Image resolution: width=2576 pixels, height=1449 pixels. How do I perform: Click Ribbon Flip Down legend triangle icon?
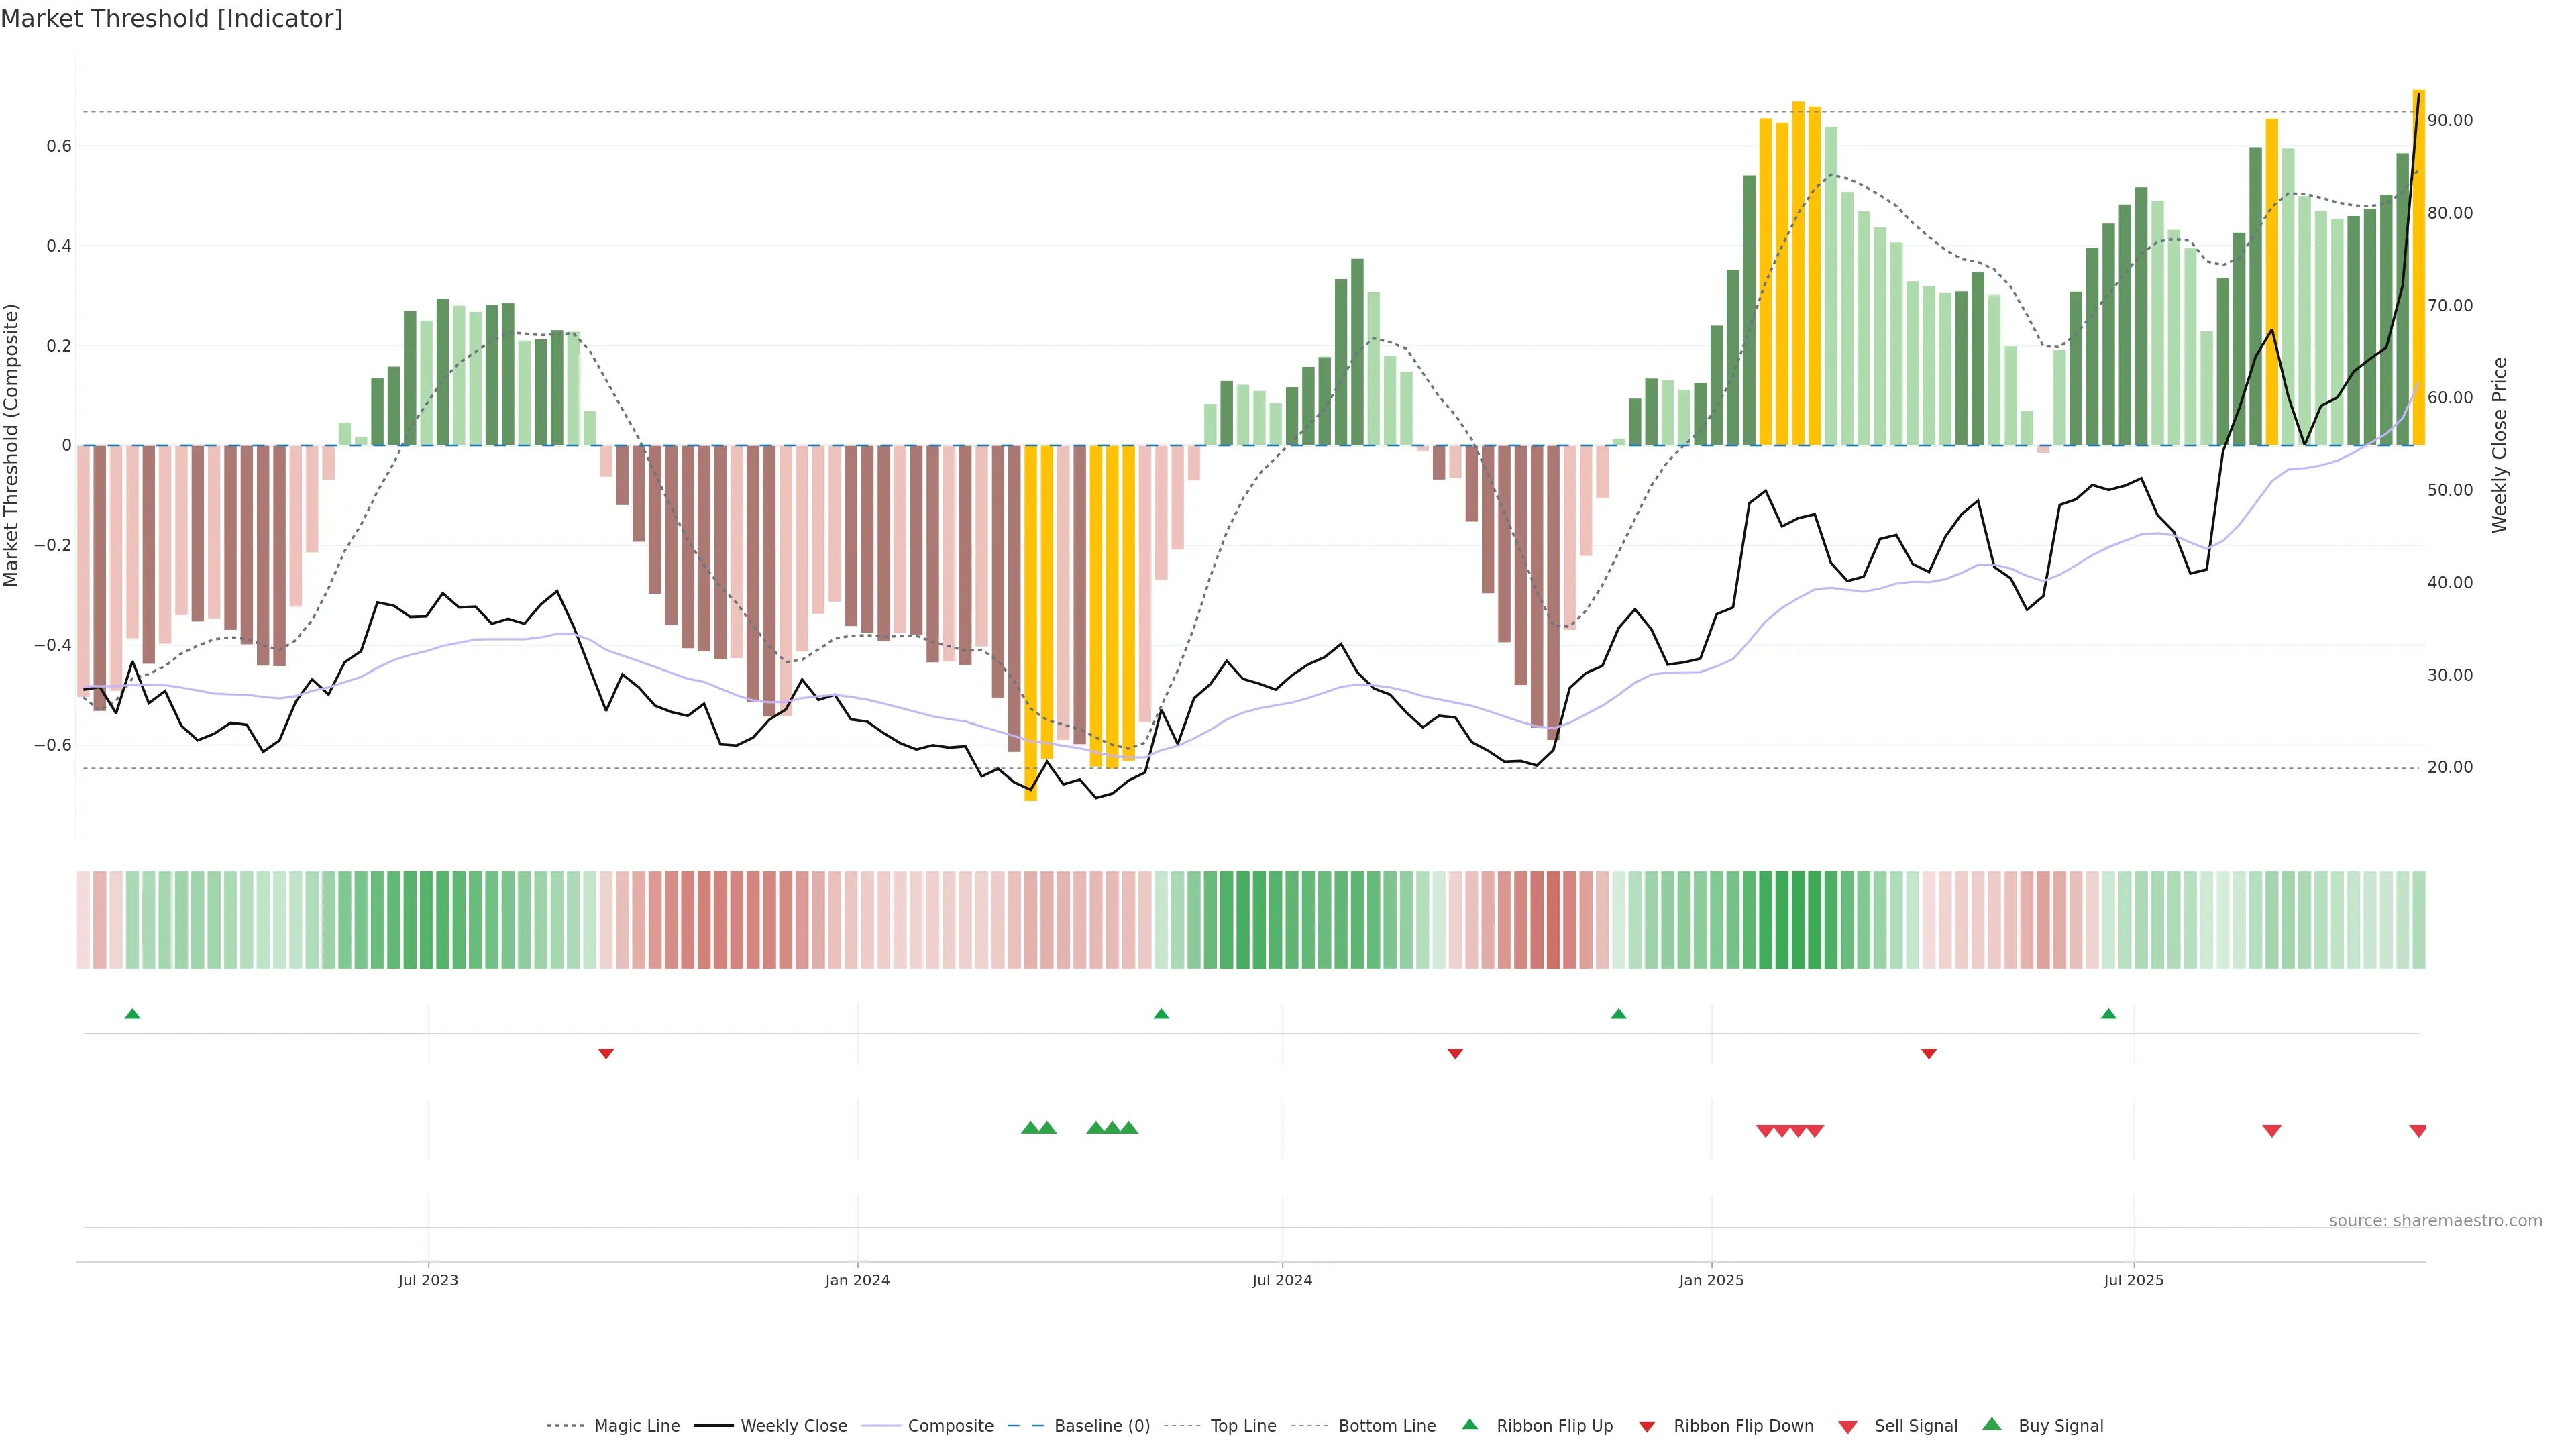pyautogui.click(x=1647, y=1427)
